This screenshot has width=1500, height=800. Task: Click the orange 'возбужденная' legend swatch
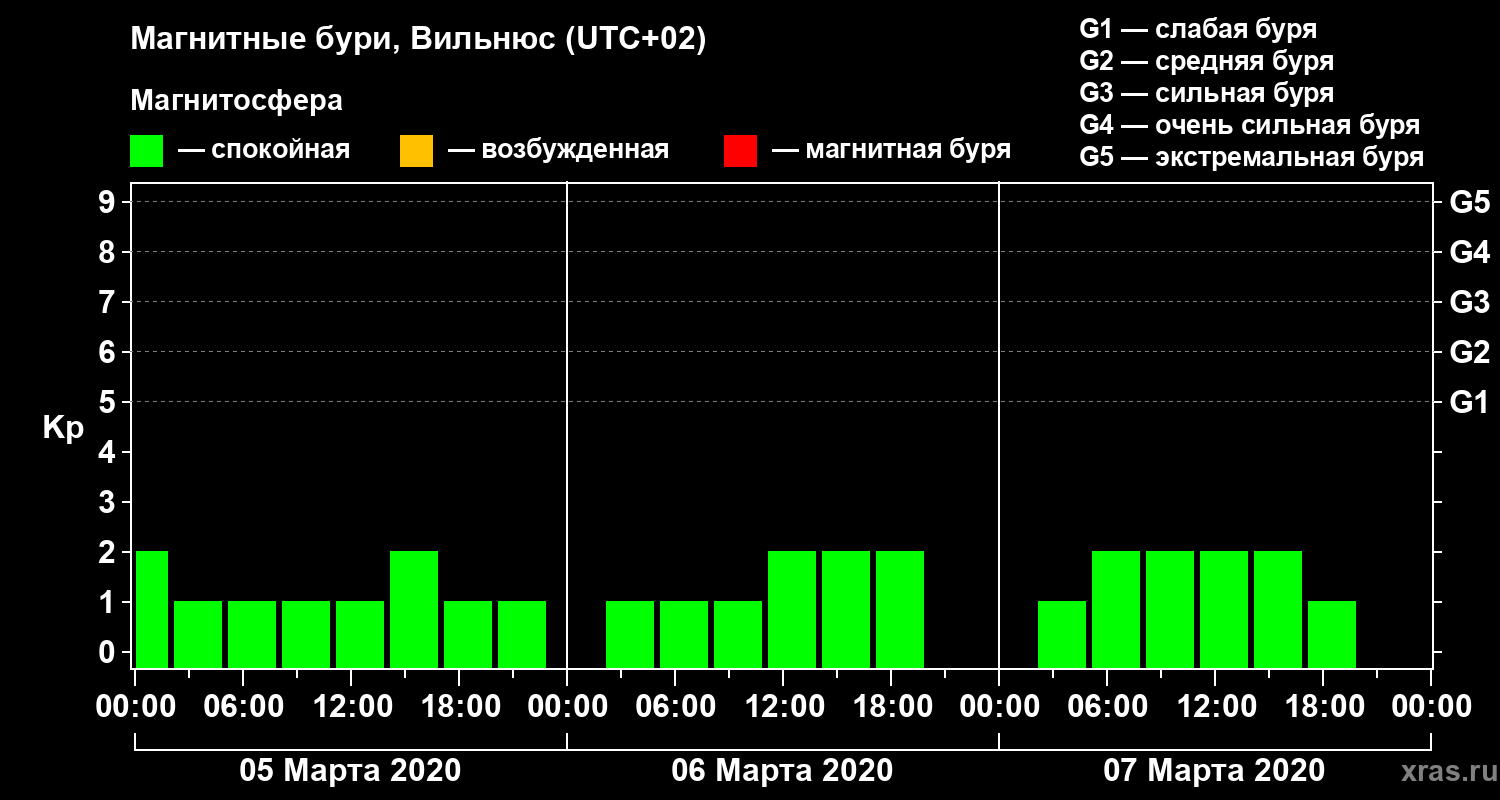click(416, 151)
